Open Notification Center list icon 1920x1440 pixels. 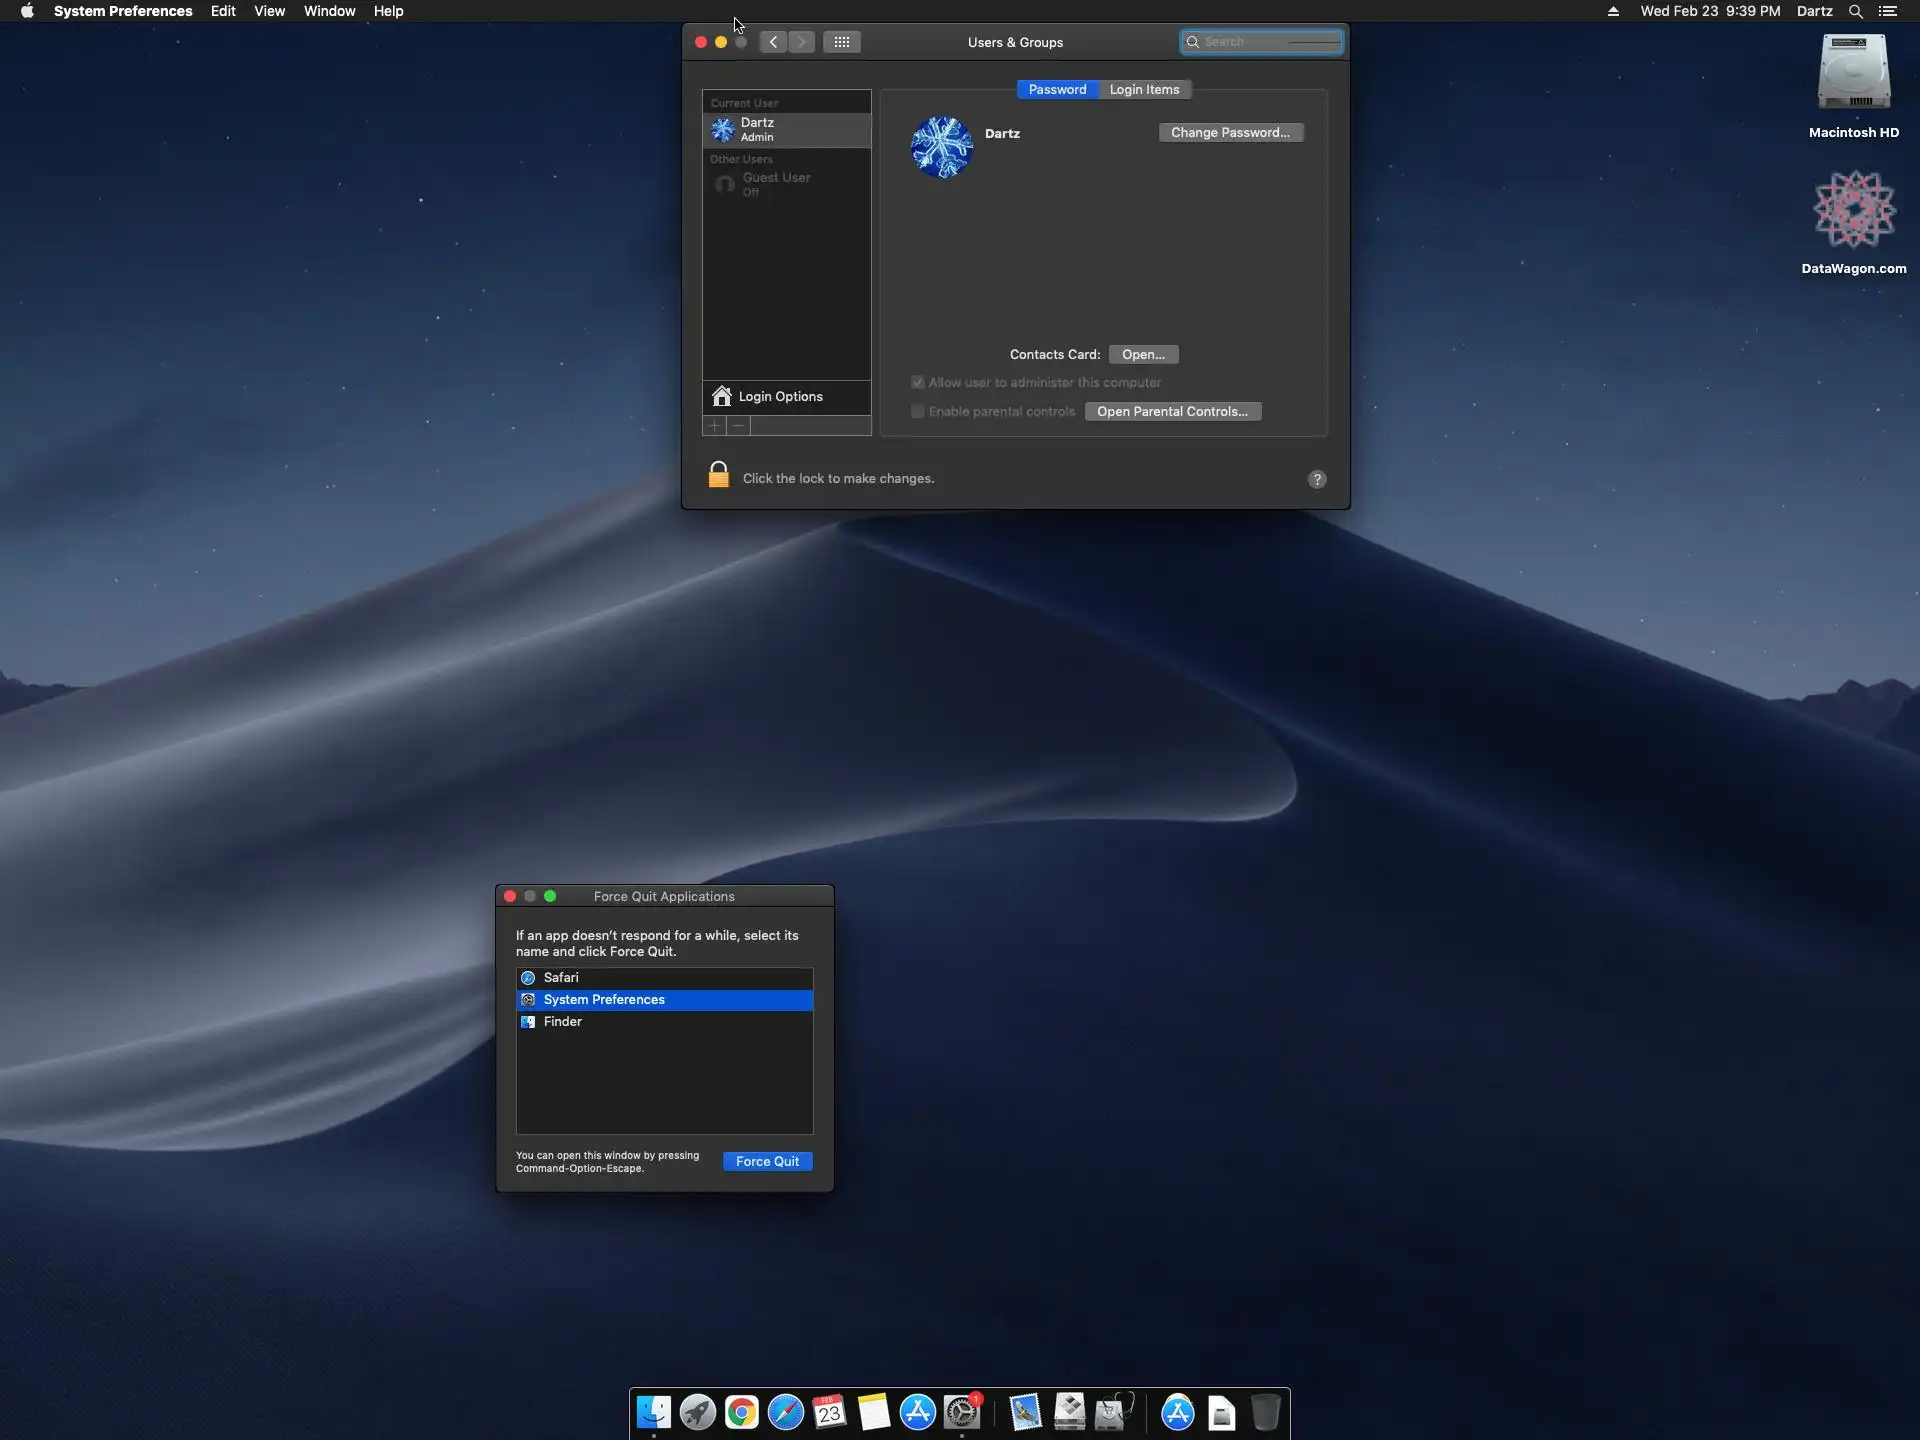[x=1888, y=11]
